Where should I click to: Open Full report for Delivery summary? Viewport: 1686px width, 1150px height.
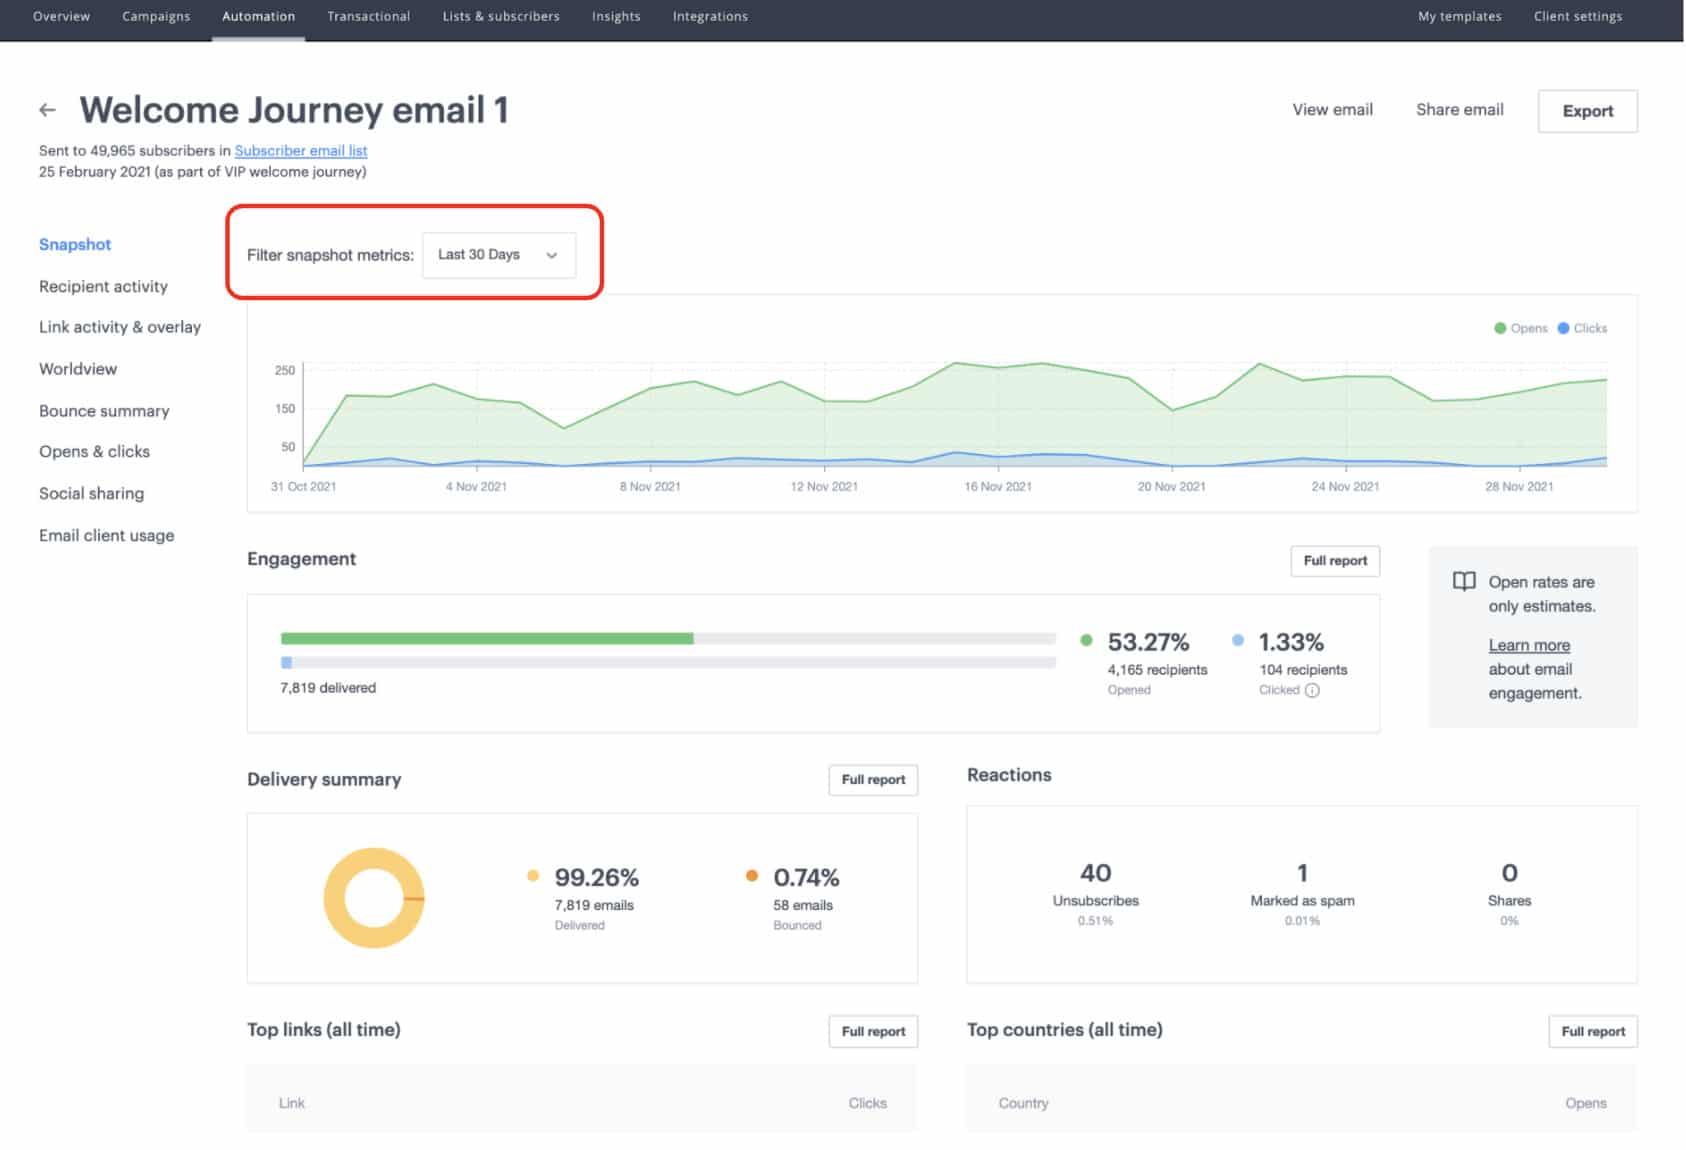872,780
